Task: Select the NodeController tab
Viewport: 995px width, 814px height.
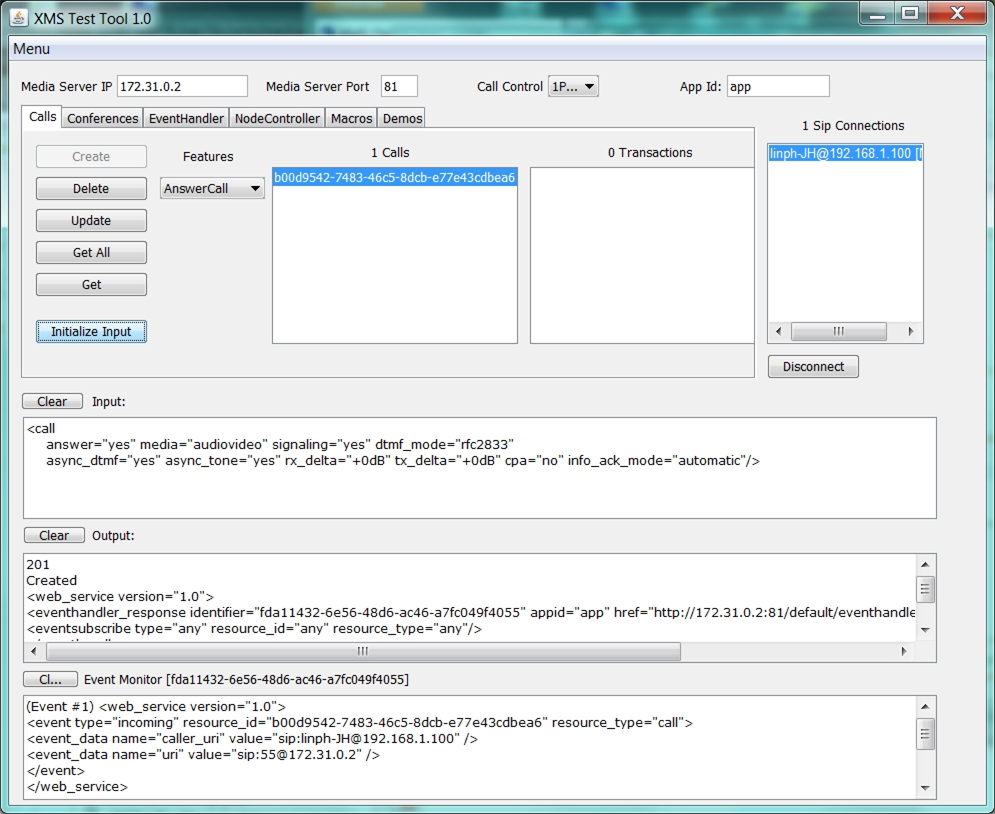Action: [x=277, y=118]
